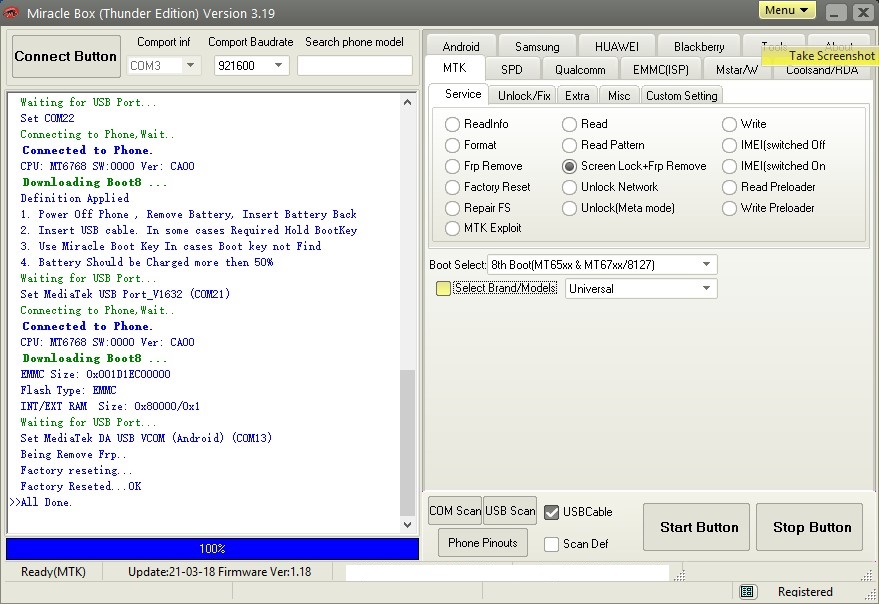Click the log panel scrollbar thumb
This screenshot has width=879, height=604.
point(408,443)
